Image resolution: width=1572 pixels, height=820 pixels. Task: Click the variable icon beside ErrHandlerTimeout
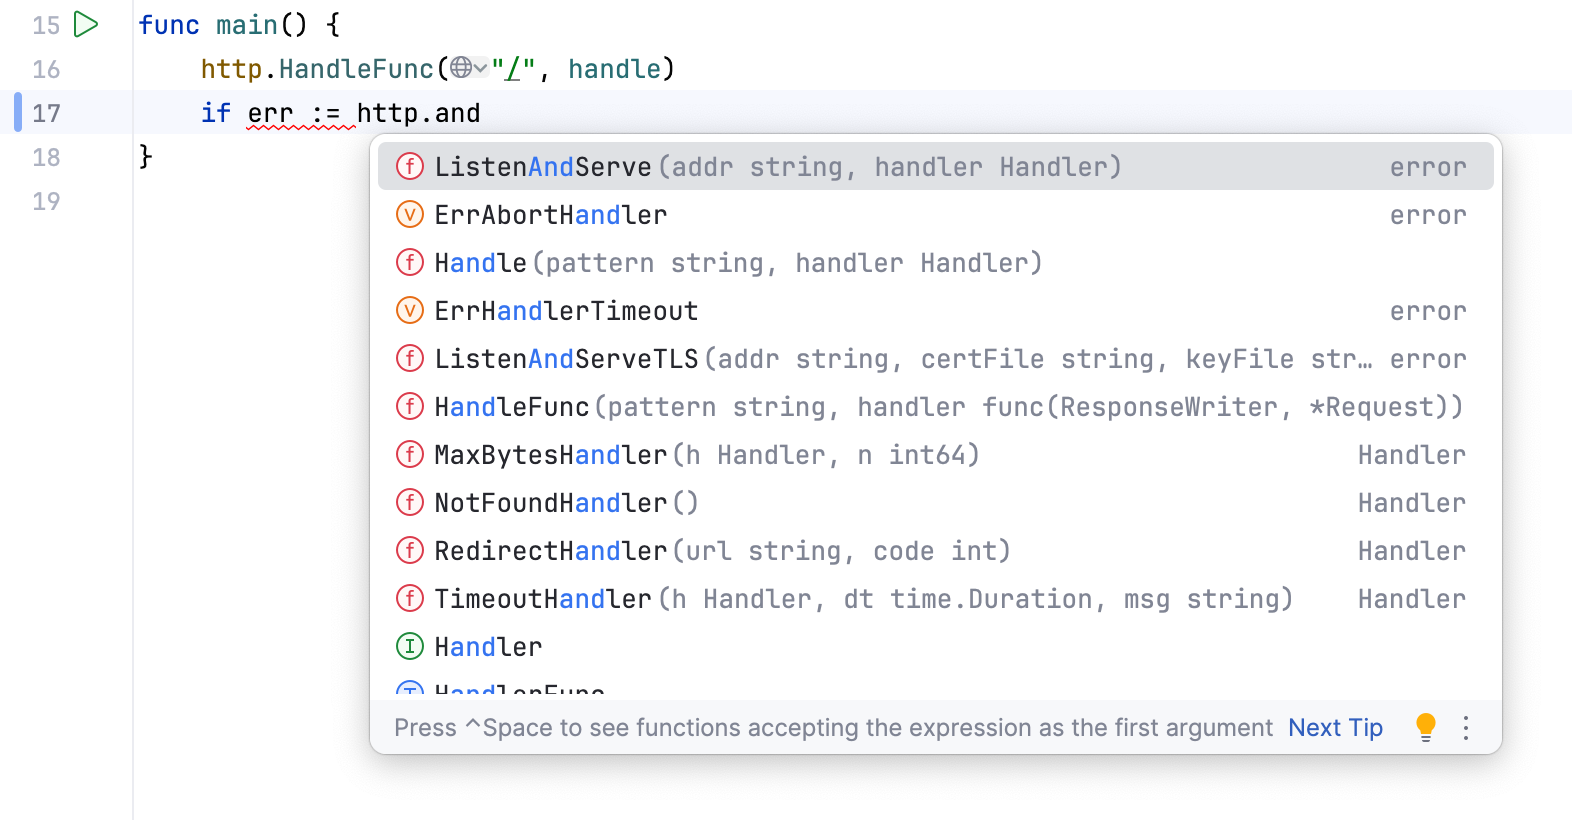(x=409, y=310)
